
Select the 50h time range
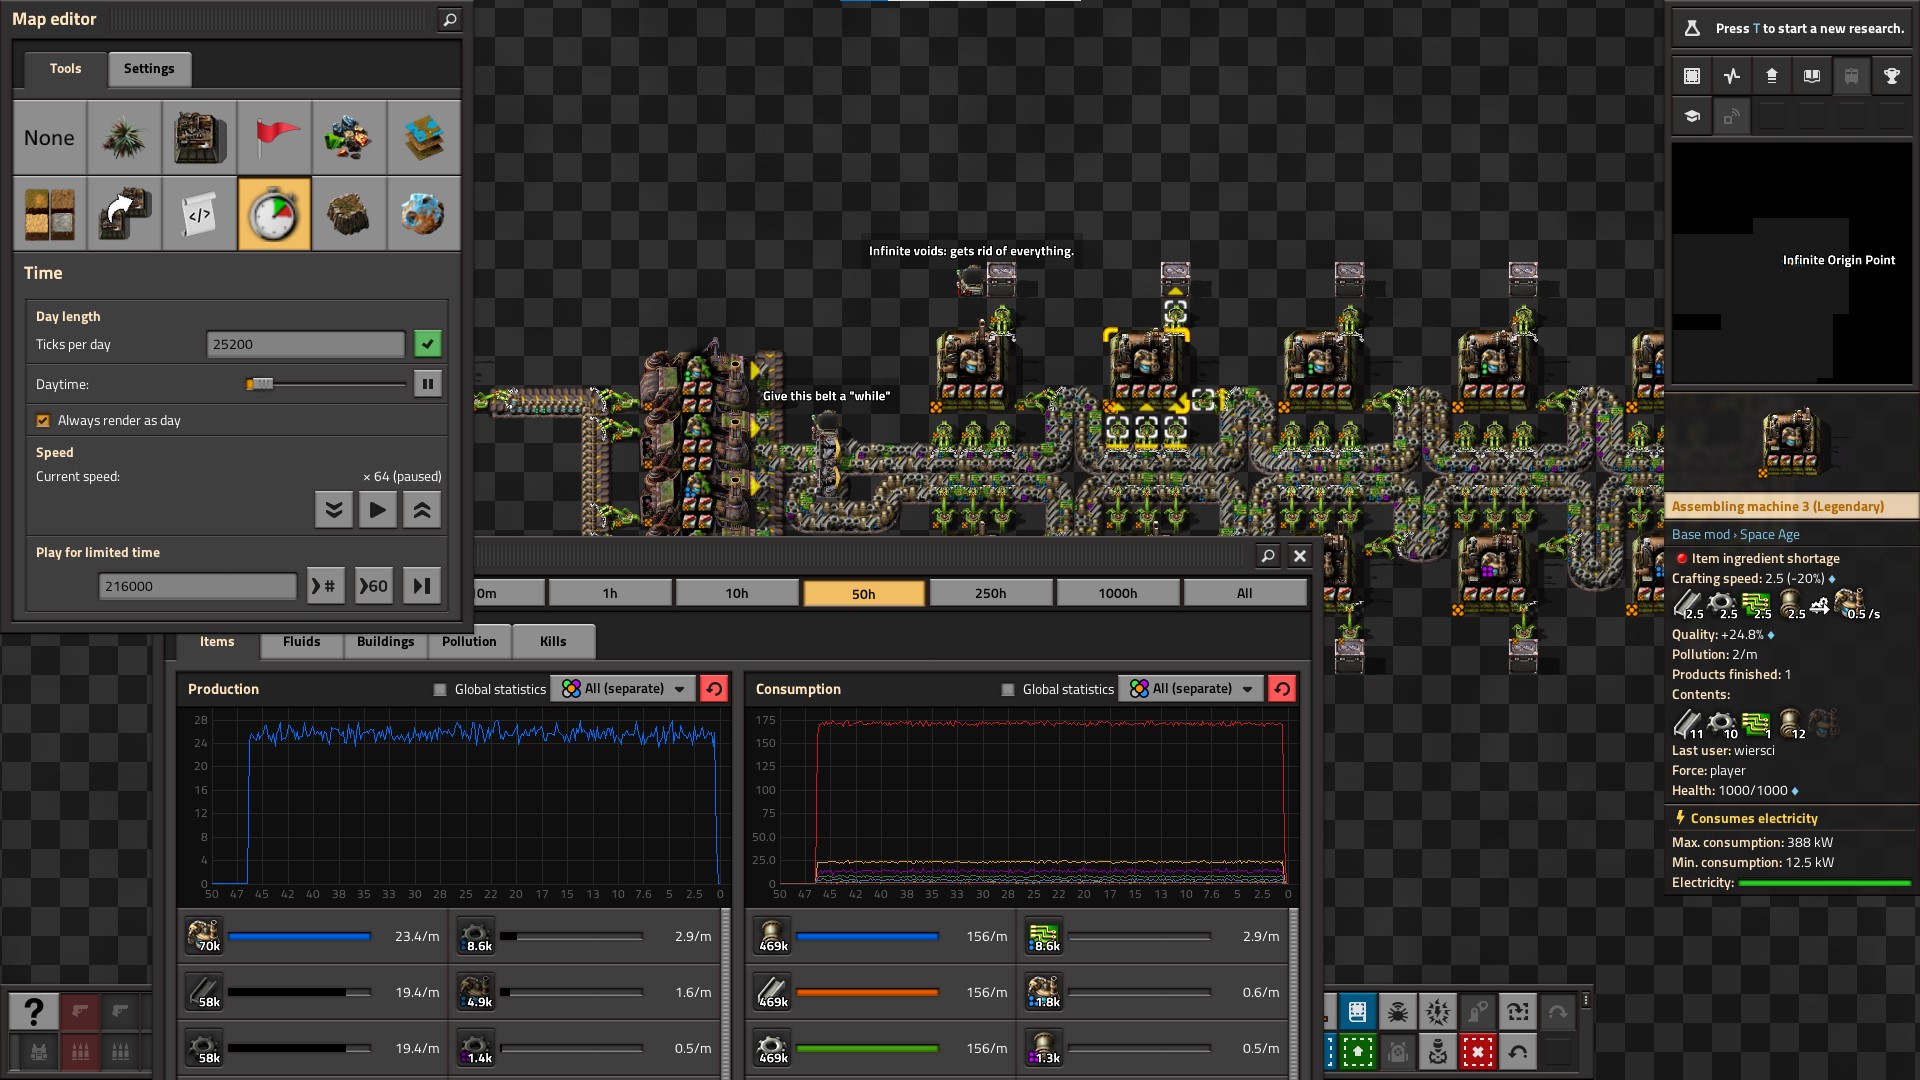pyautogui.click(x=864, y=593)
